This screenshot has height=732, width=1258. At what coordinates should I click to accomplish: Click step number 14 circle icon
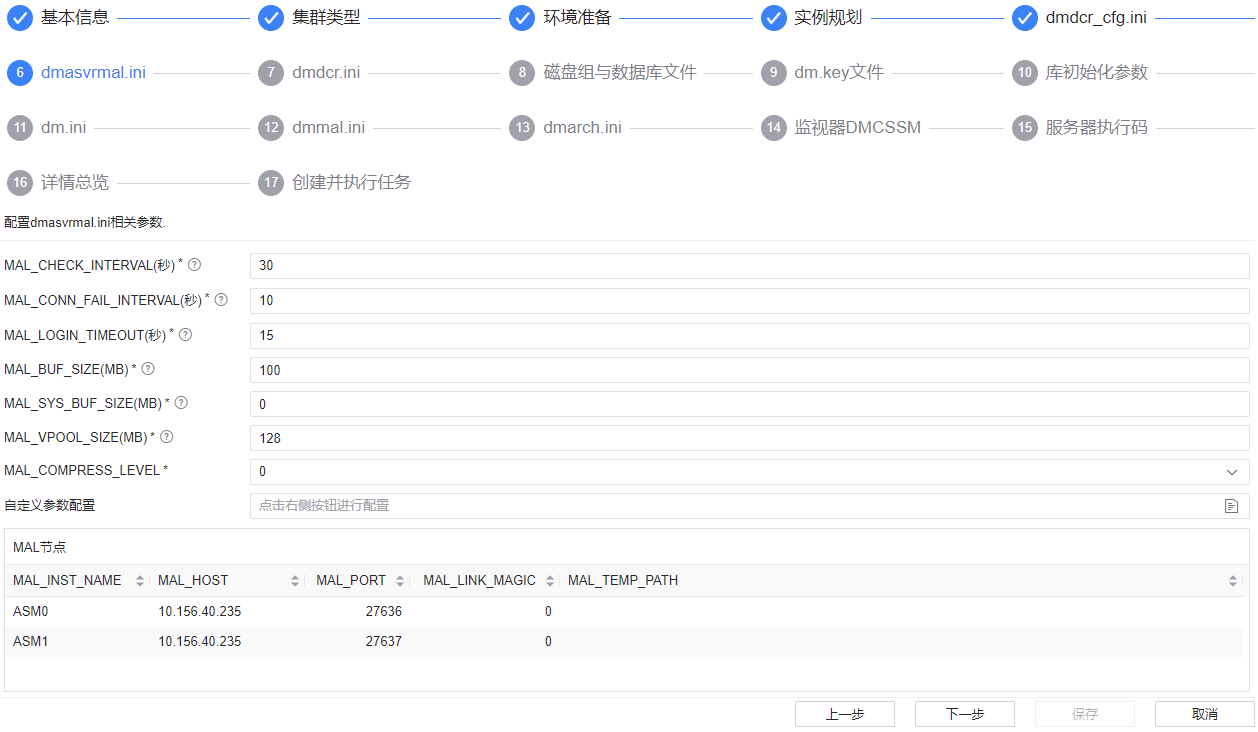point(774,128)
